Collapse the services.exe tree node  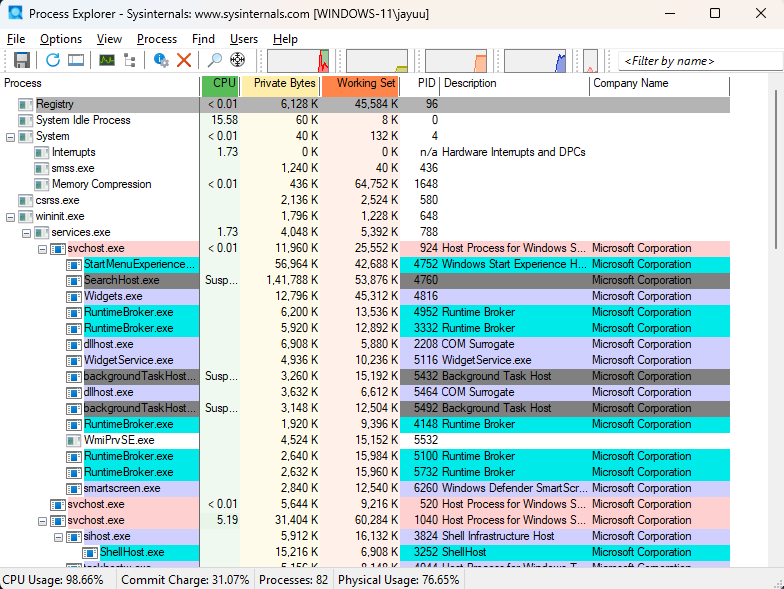point(26,232)
